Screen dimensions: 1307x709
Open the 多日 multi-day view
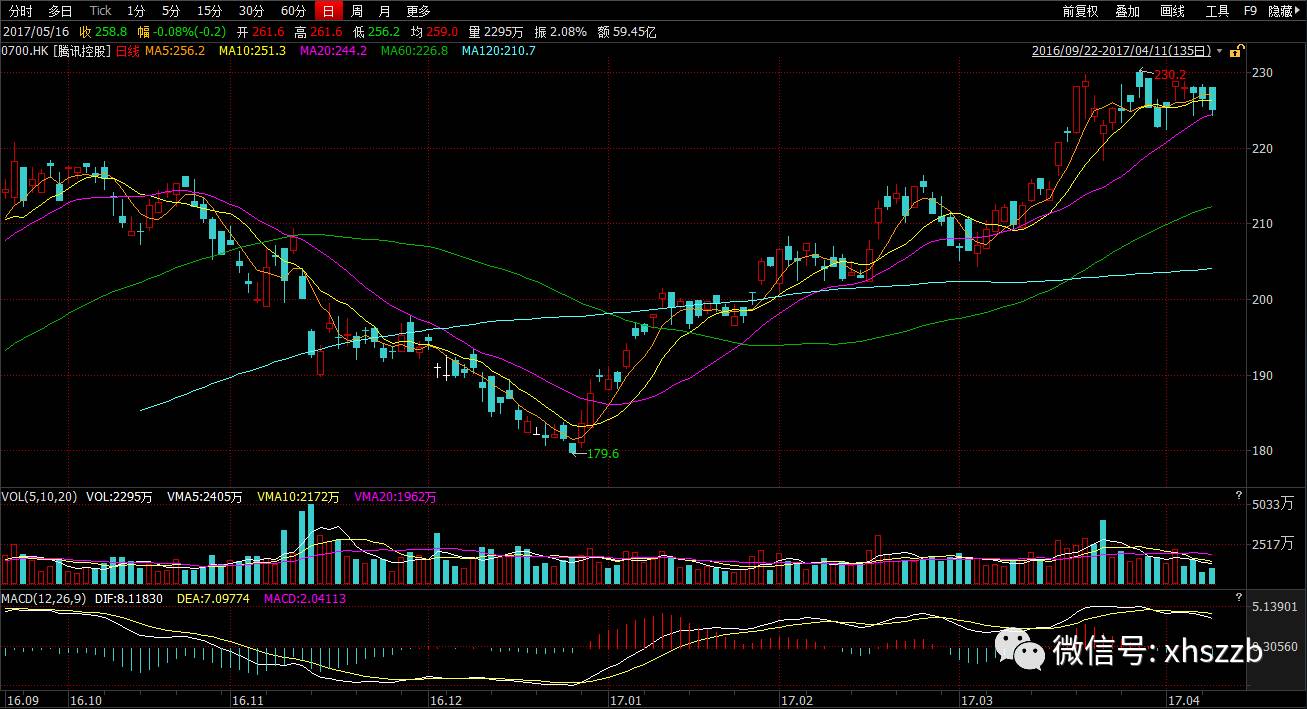coord(61,11)
